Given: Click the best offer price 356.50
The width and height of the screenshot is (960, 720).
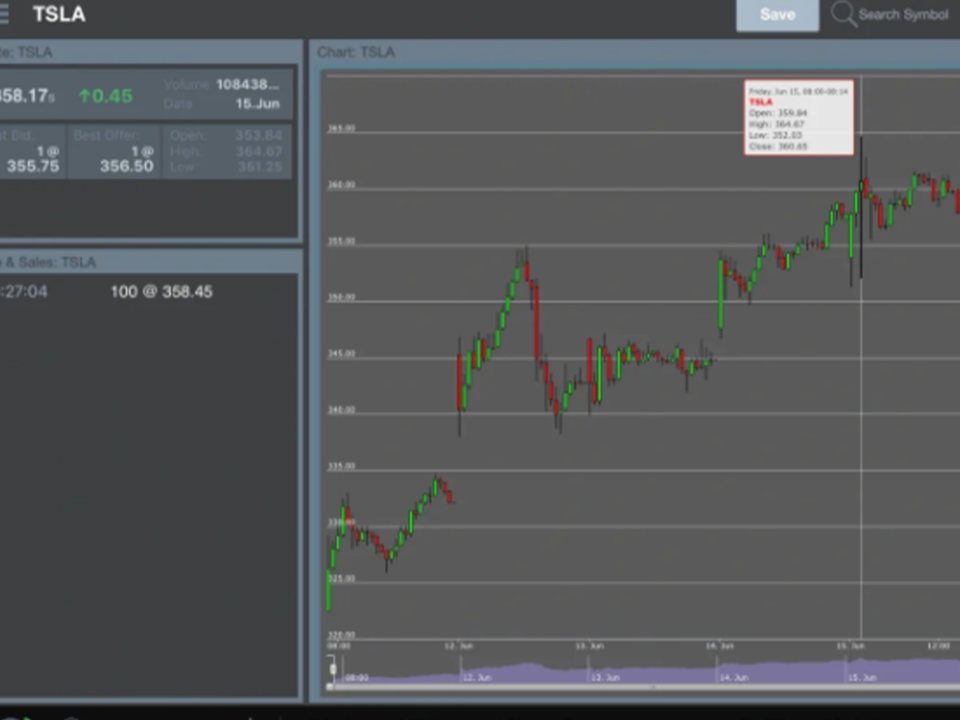Looking at the screenshot, I should coord(127,166).
